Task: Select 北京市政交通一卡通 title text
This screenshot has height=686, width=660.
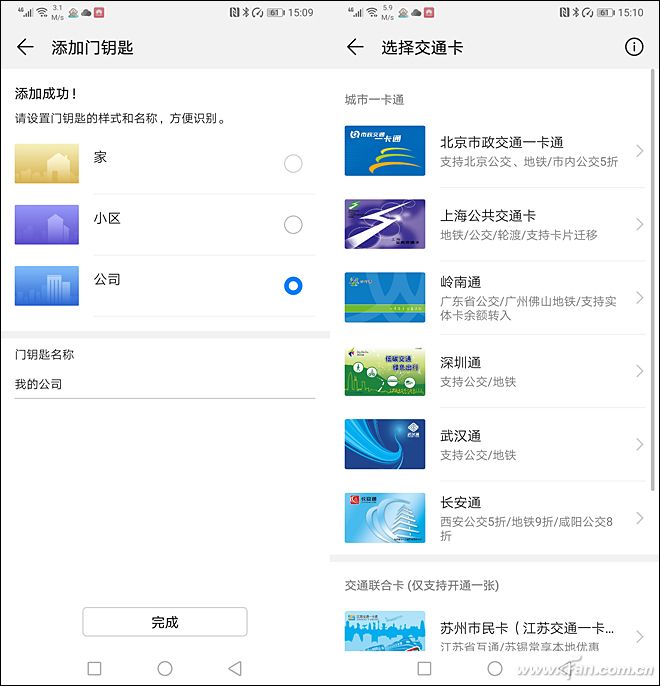Action: (502, 143)
